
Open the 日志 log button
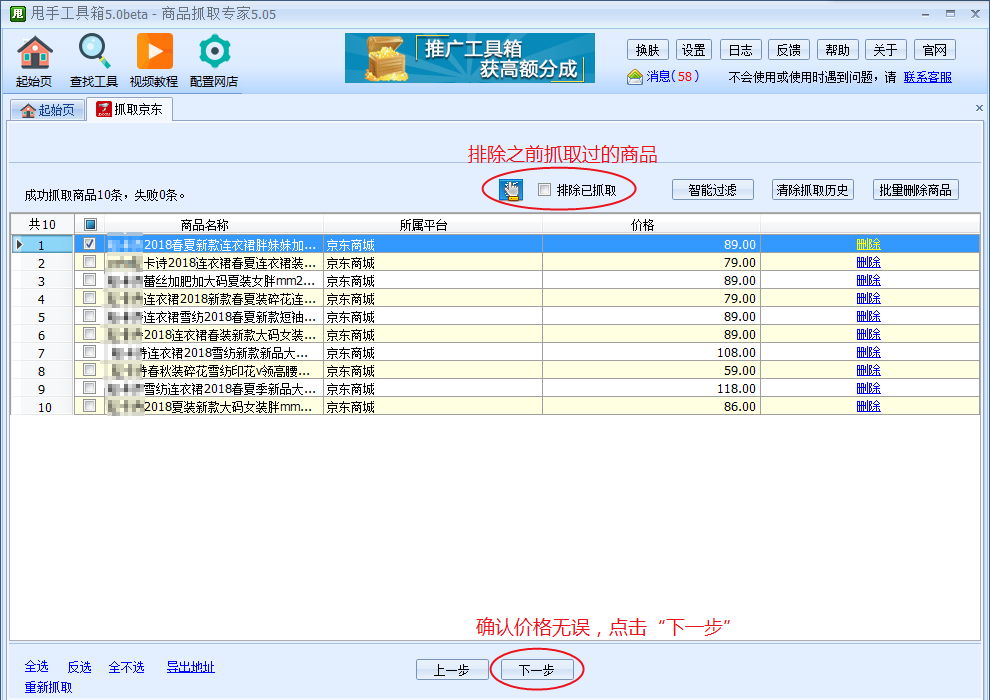point(741,50)
